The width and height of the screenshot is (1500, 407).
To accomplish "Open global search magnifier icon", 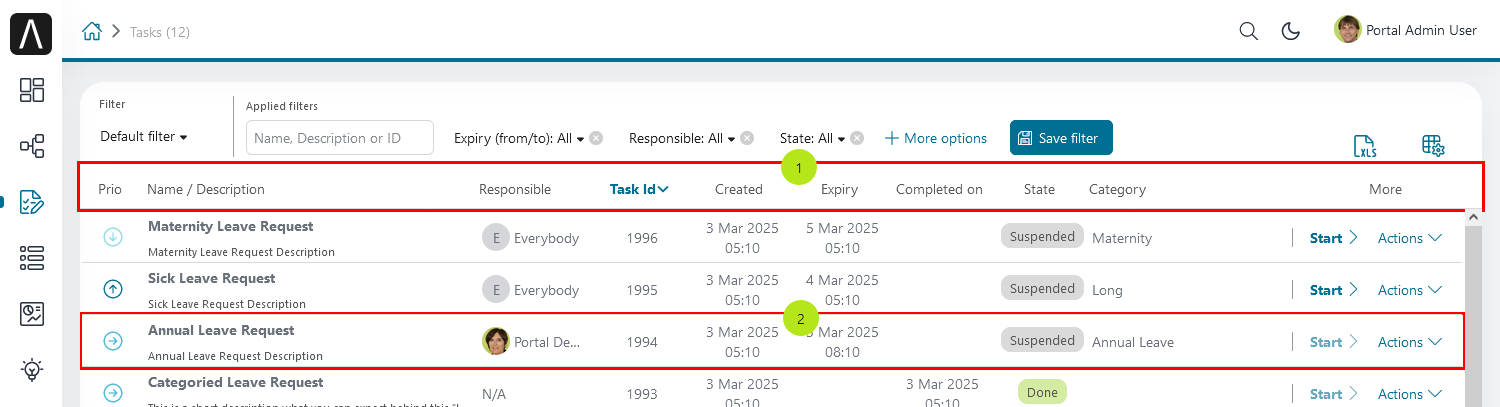I will click(1248, 31).
